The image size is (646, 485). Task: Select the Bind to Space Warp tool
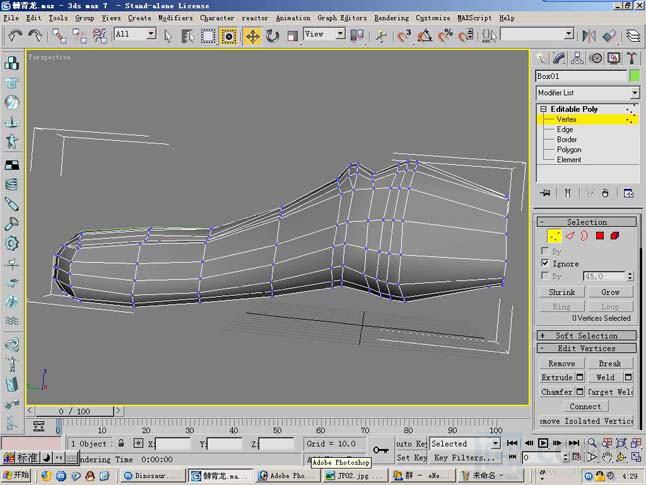tap(99, 36)
